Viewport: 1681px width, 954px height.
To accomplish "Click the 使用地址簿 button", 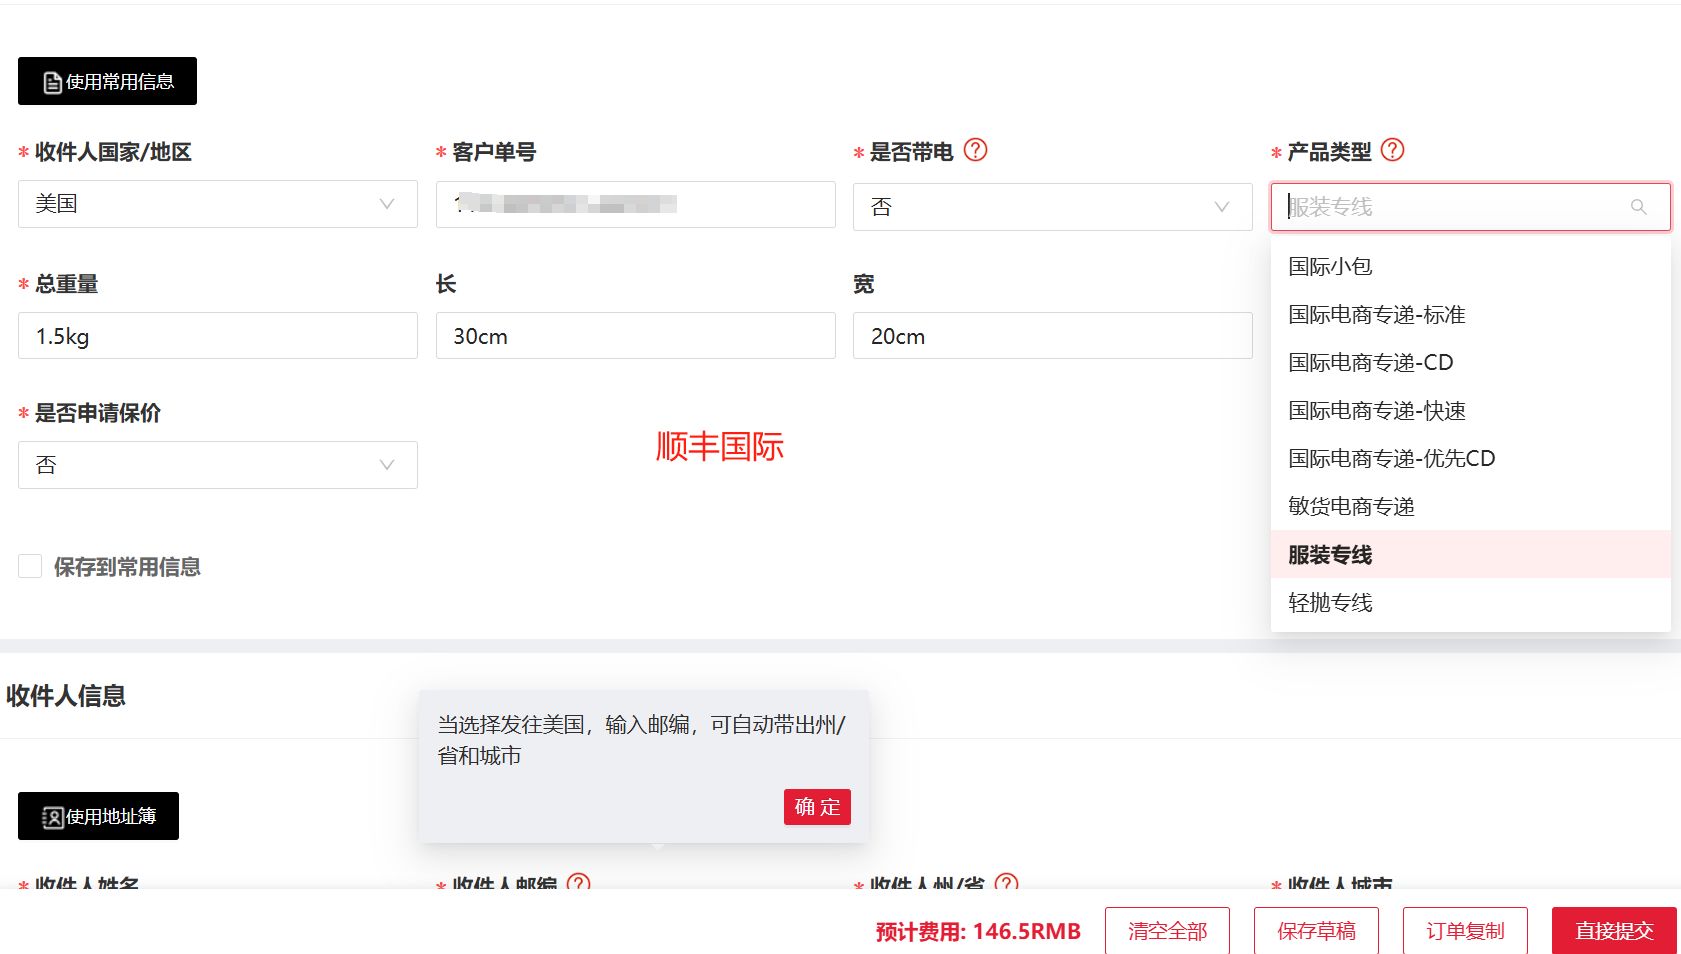I will (x=98, y=816).
